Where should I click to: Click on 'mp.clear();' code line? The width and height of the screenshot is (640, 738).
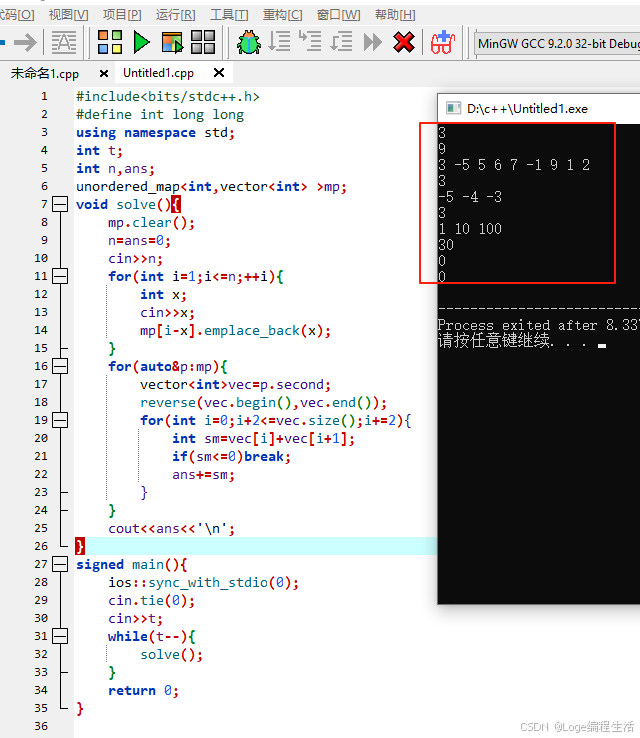click(151, 223)
